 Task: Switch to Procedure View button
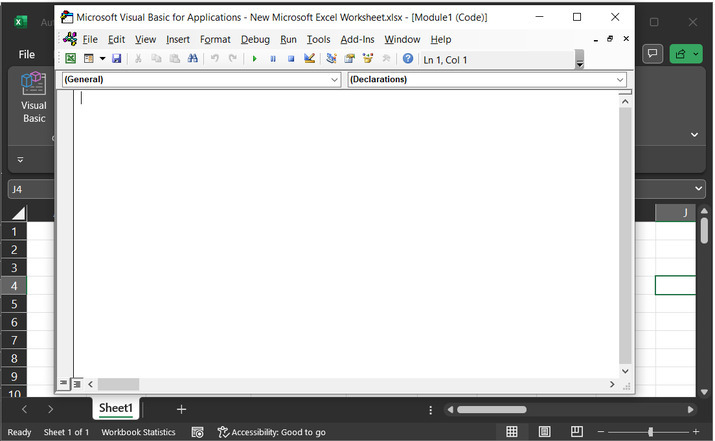[64, 384]
